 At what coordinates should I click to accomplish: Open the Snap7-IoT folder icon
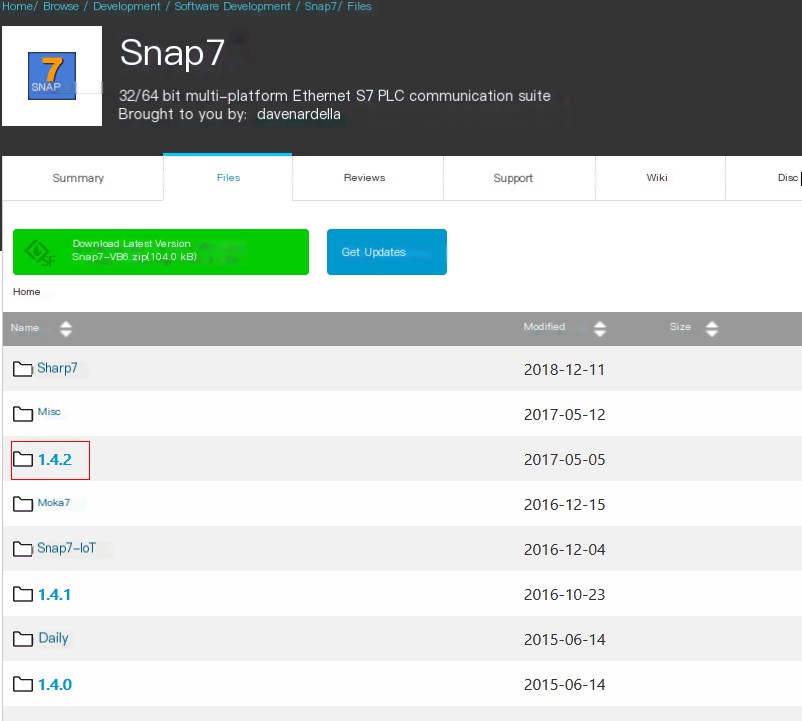coord(23,549)
